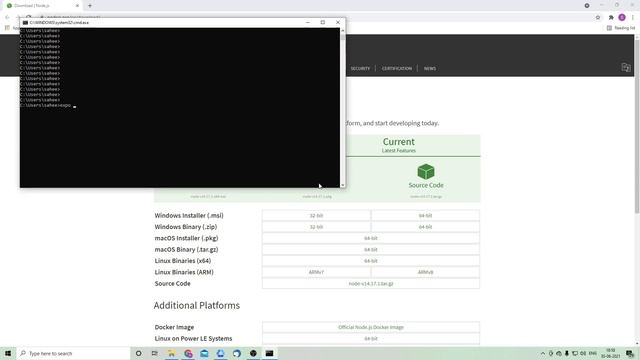The height and width of the screenshot is (360, 640).
Task: Bookmark this page with the star icon
Action: pos(598,18)
